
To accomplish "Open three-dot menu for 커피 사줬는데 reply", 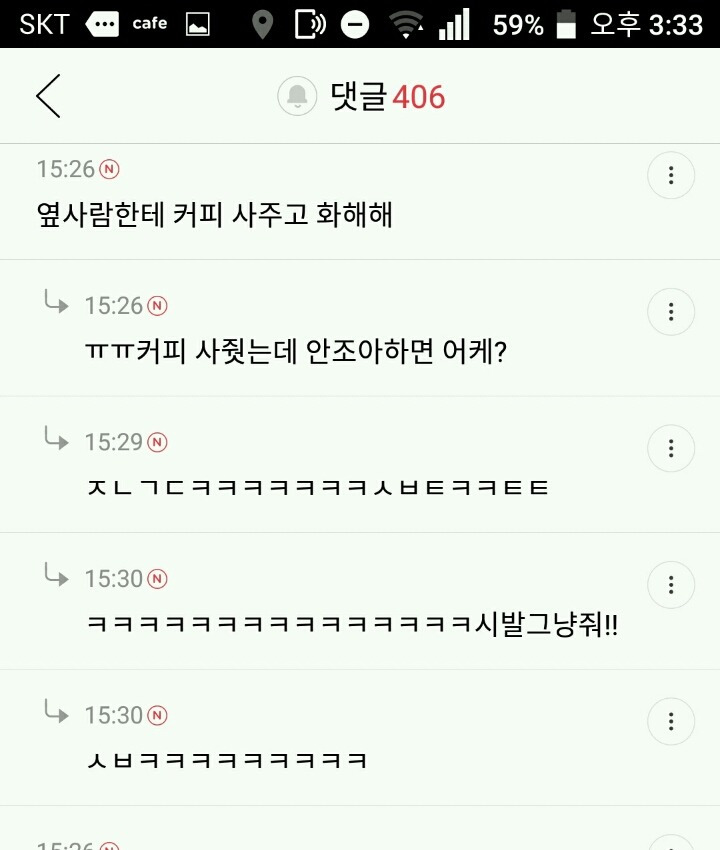I will tap(671, 312).
